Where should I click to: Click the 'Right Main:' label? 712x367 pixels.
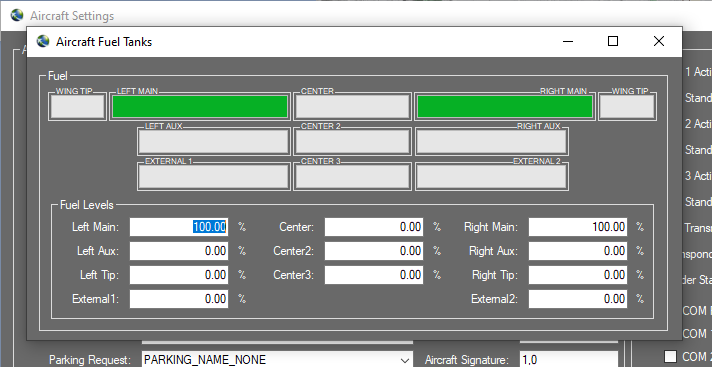[x=491, y=227]
